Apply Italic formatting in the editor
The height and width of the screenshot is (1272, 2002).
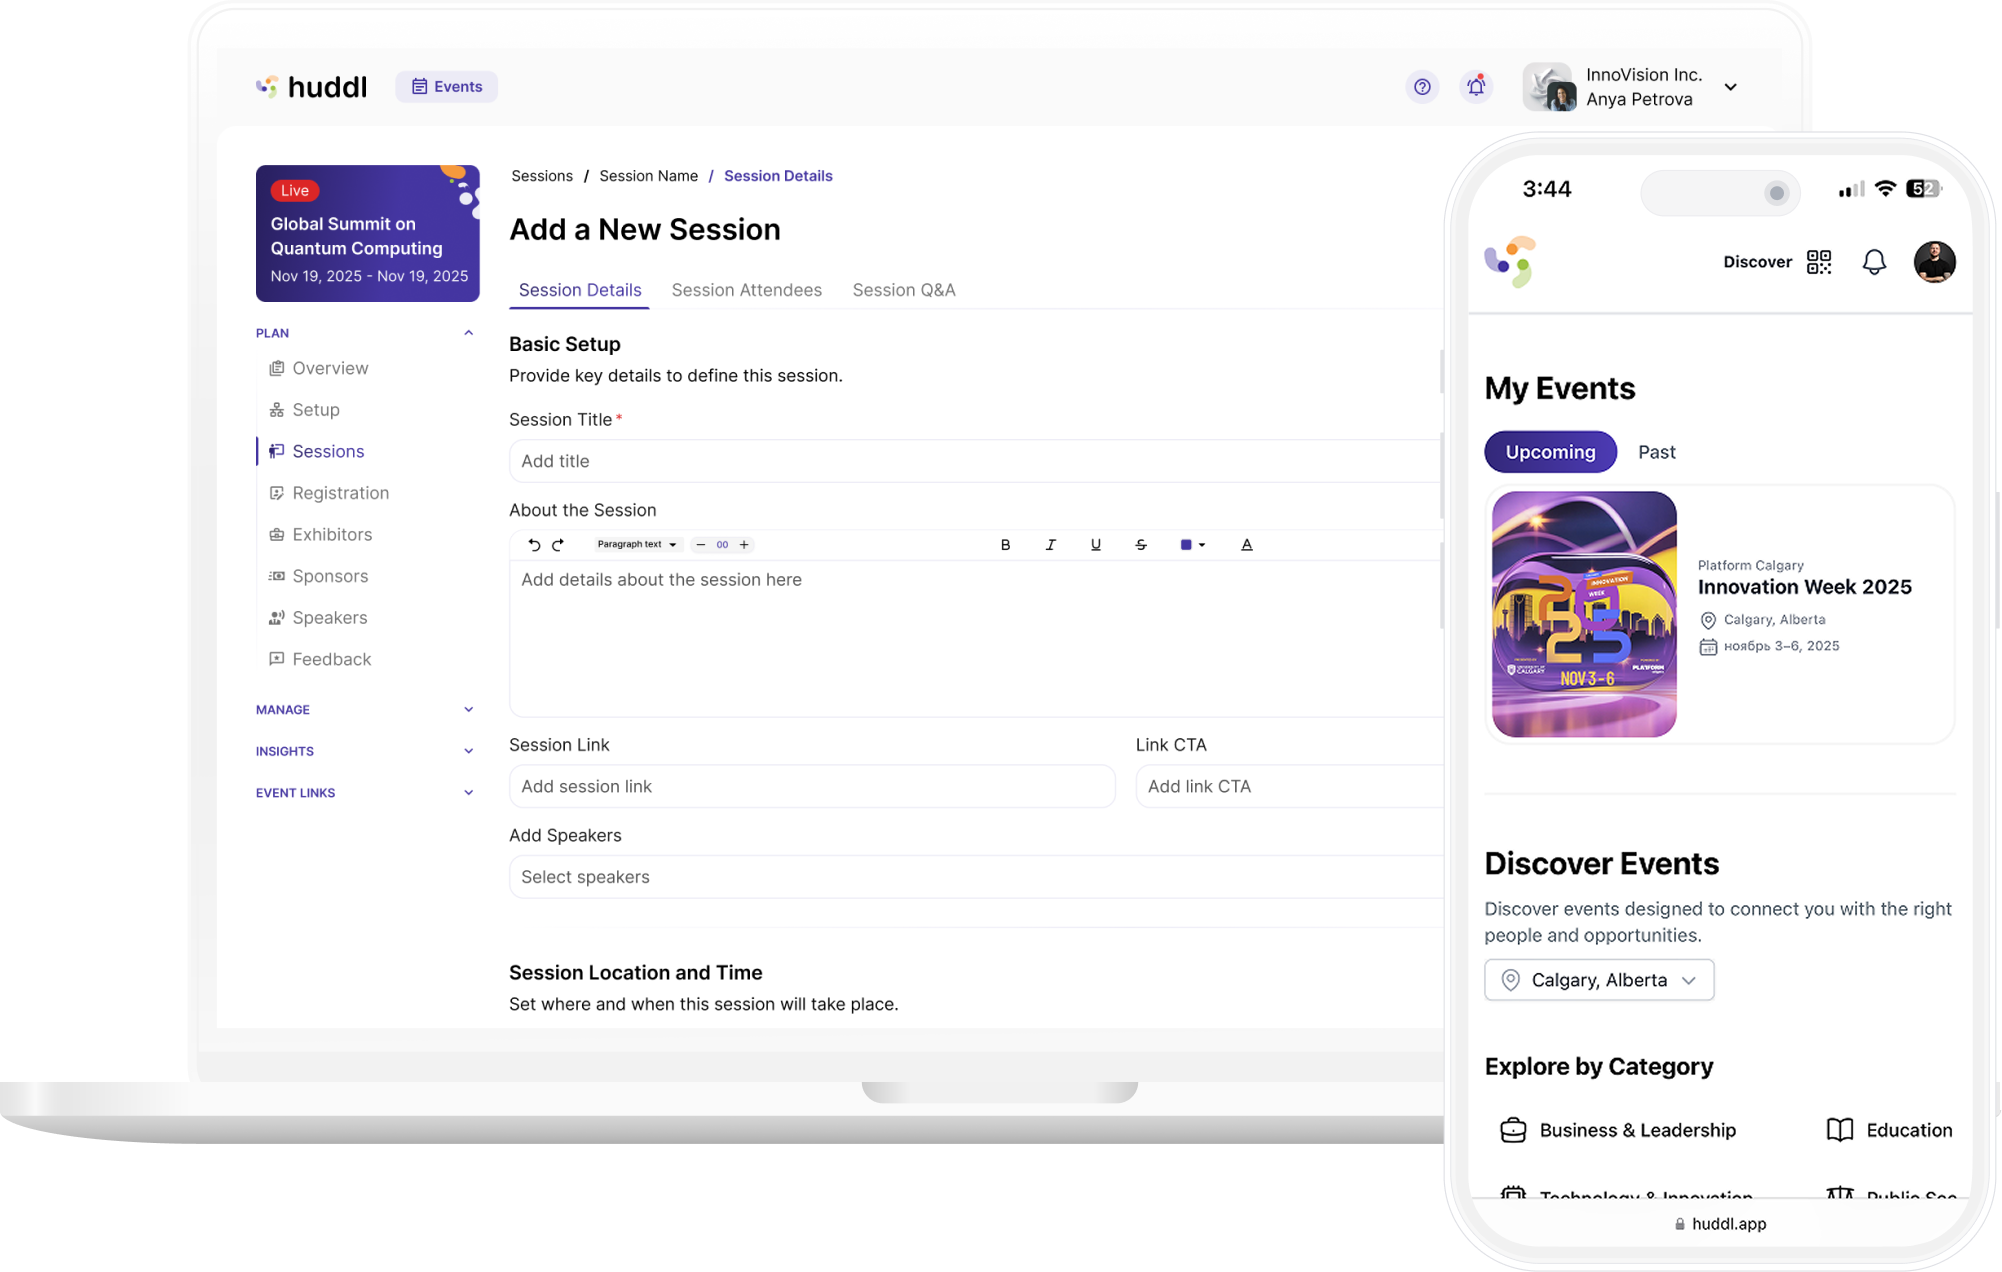1050,544
